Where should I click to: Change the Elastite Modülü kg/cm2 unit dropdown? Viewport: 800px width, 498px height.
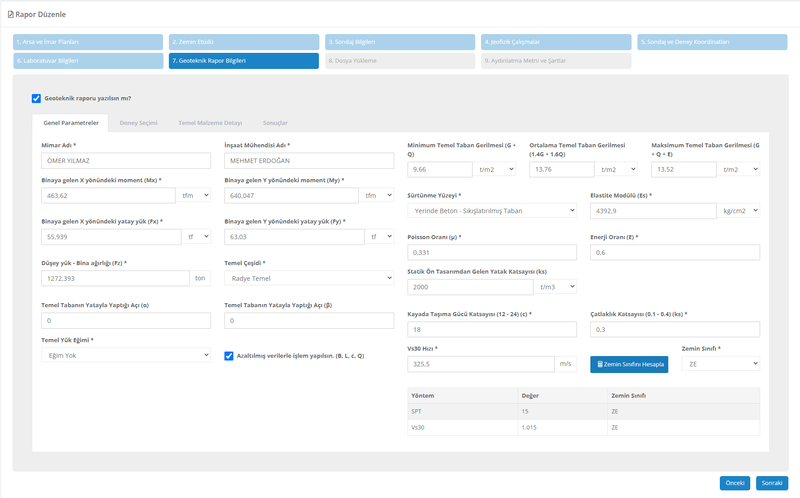coord(738,211)
